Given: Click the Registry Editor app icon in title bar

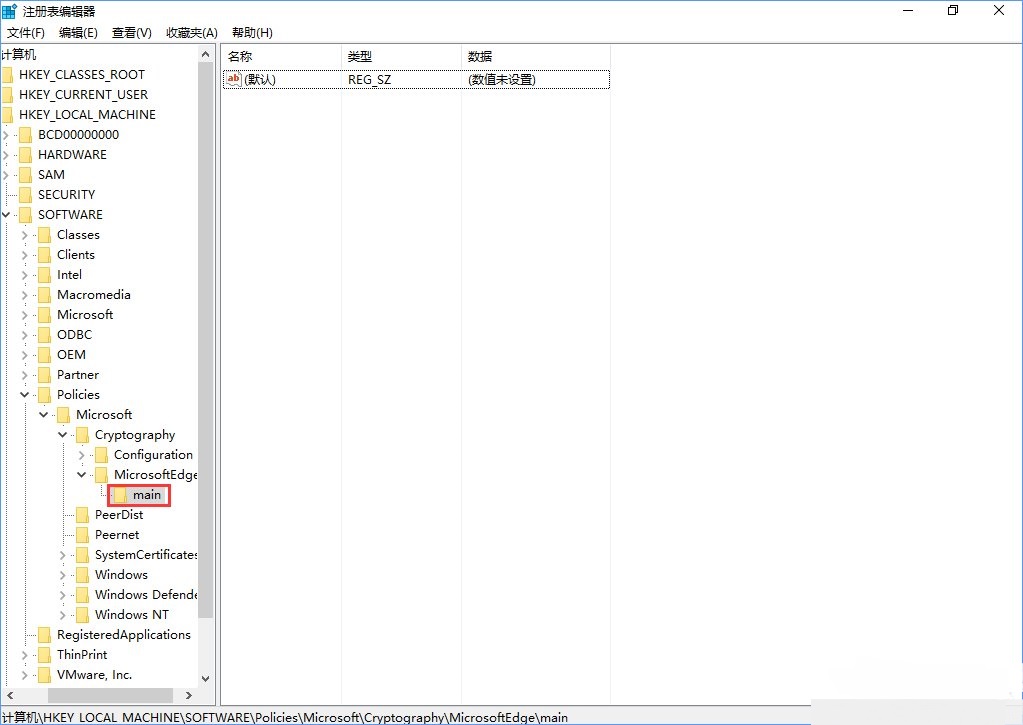Looking at the screenshot, I should click(x=9, y=11).
